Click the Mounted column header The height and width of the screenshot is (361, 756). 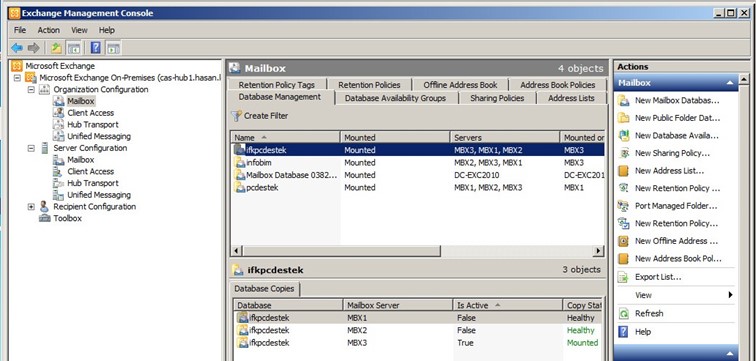point(395,137)
